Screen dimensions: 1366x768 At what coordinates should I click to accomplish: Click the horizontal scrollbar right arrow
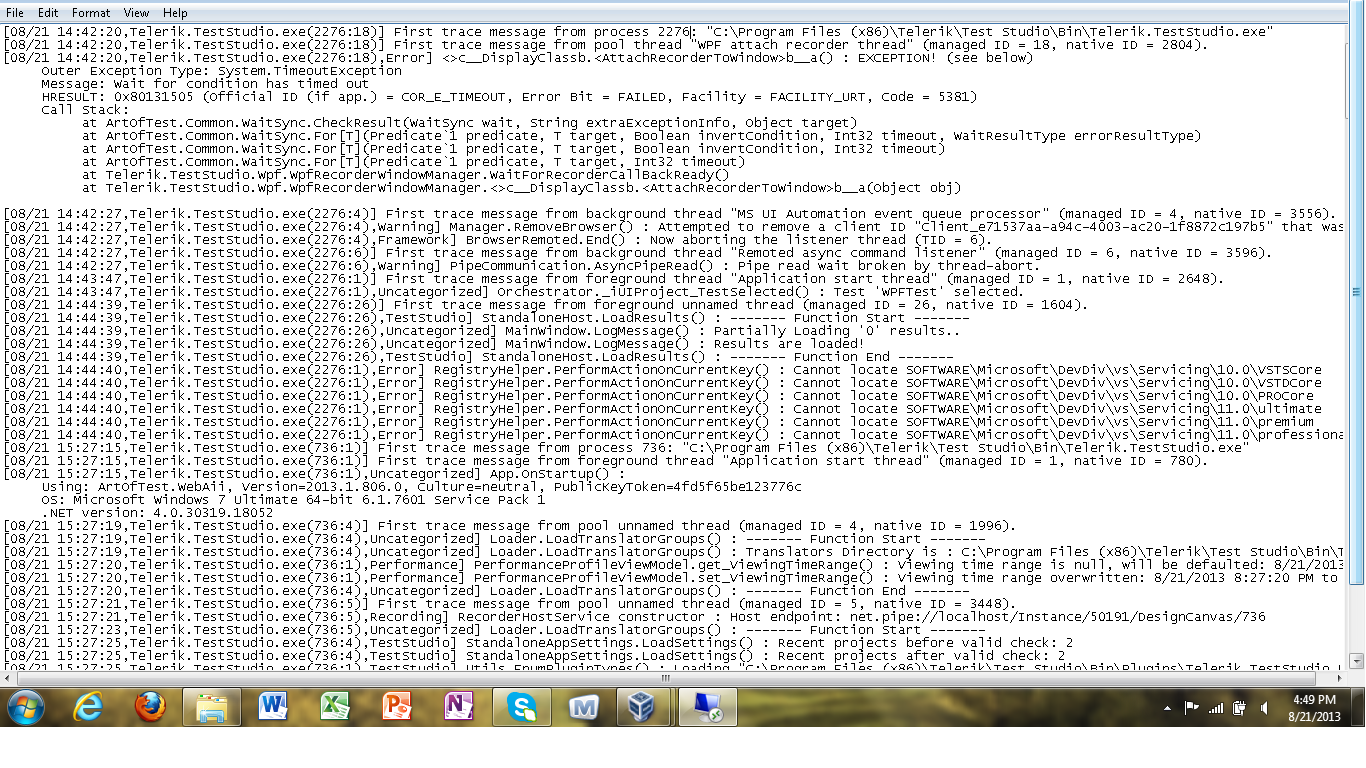pos(1341,677)
